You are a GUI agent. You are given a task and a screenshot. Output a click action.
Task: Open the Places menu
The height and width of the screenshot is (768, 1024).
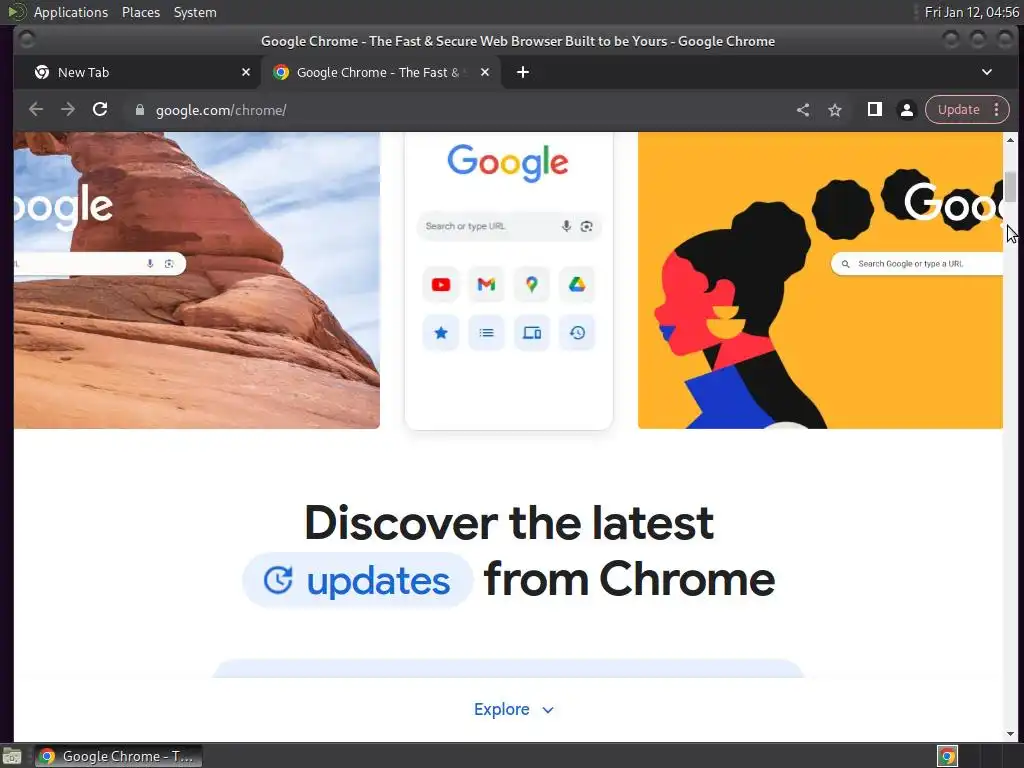click(x=141, y=12)
